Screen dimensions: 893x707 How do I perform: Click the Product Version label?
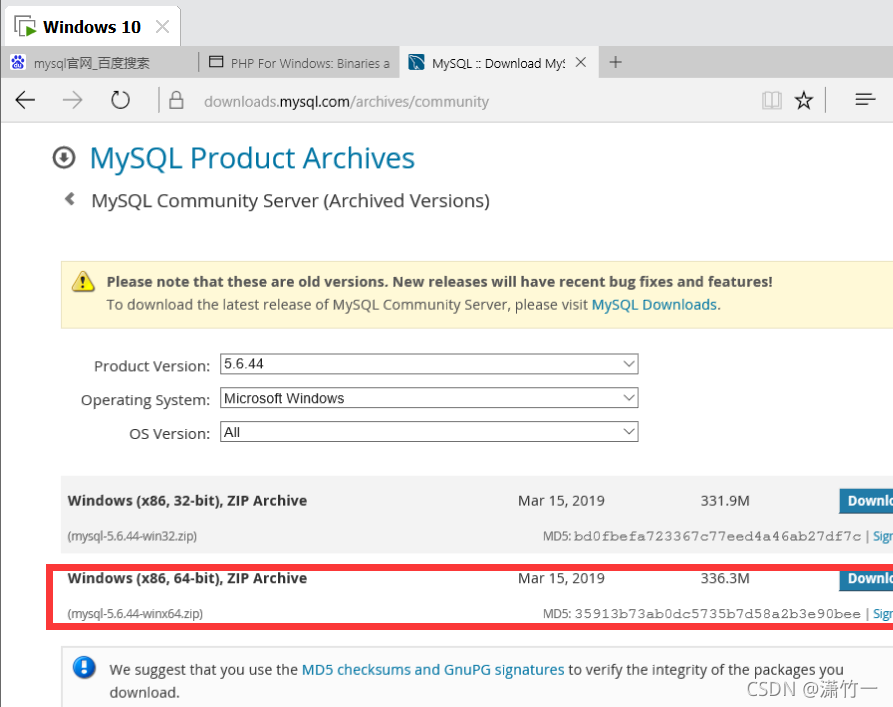152,366
